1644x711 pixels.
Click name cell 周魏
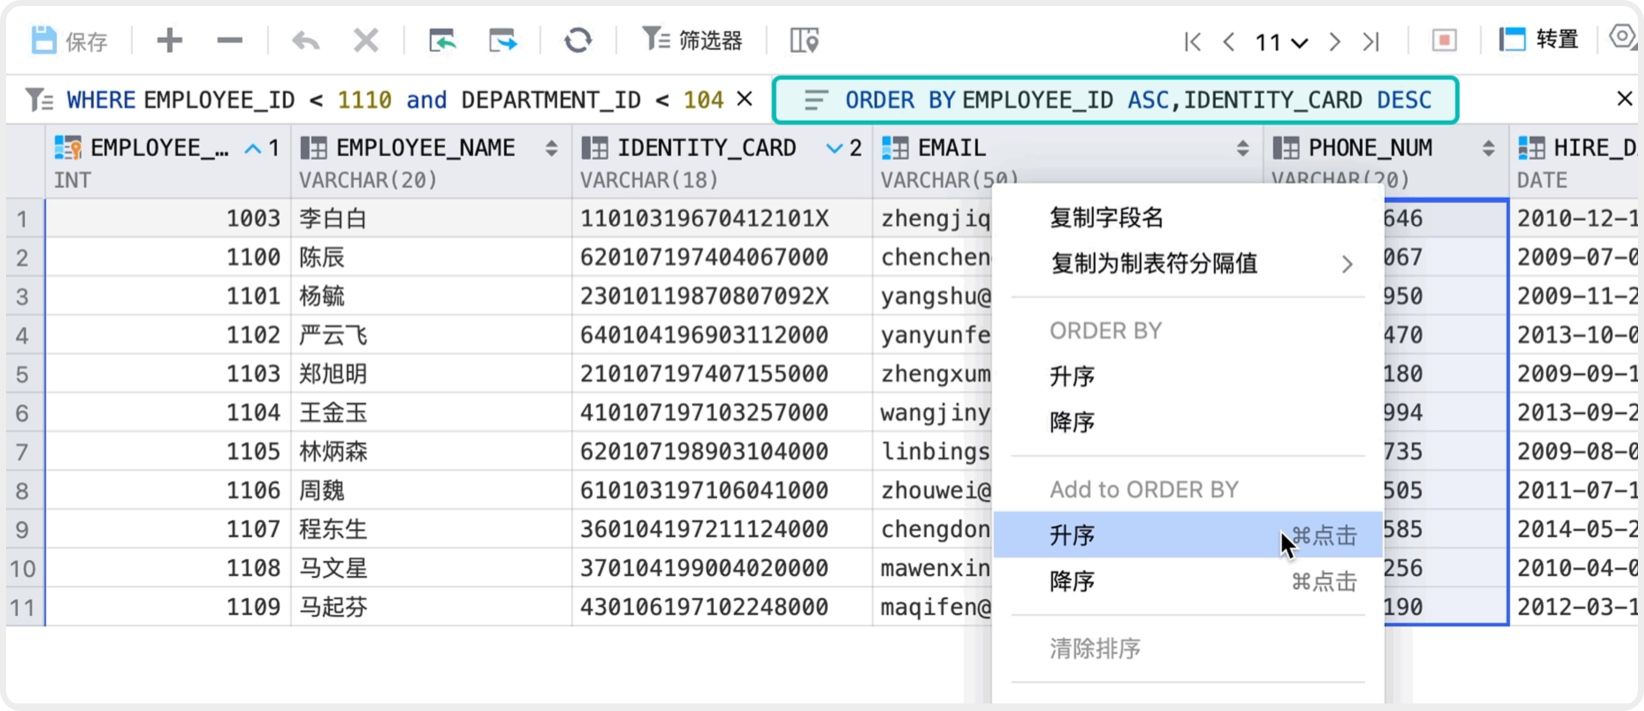[x=431, y=491]
